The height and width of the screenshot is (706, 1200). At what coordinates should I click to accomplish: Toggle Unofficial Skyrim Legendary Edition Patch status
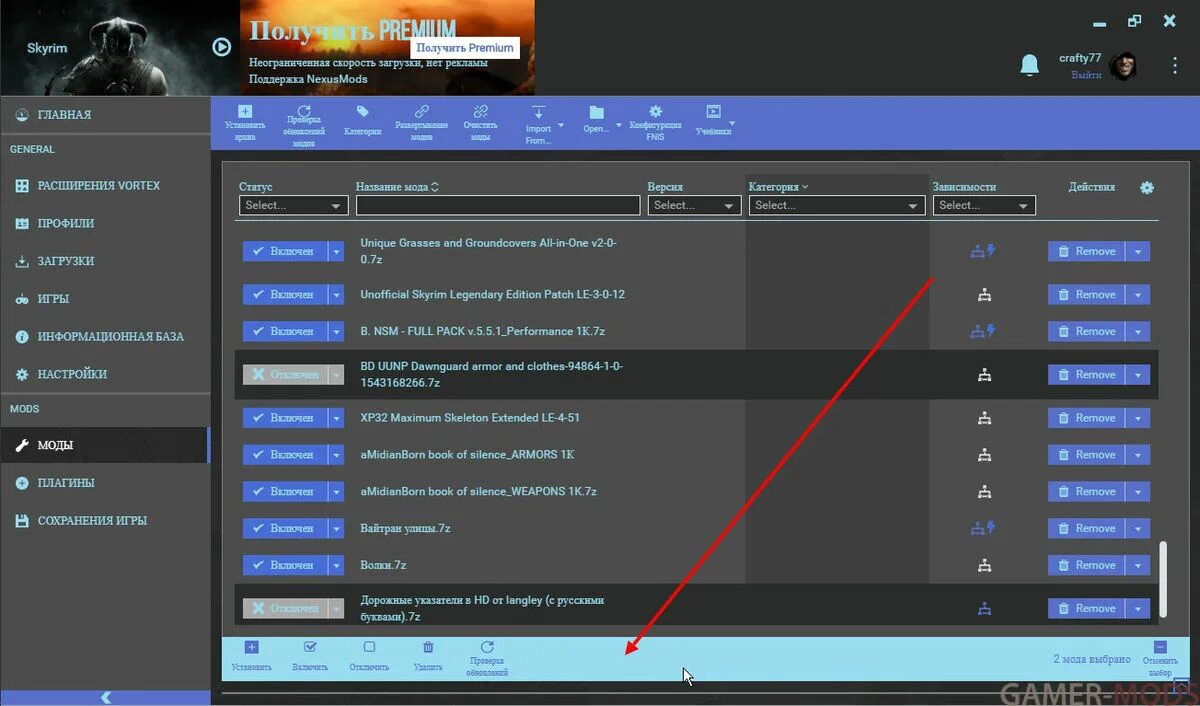pos(284,295)
